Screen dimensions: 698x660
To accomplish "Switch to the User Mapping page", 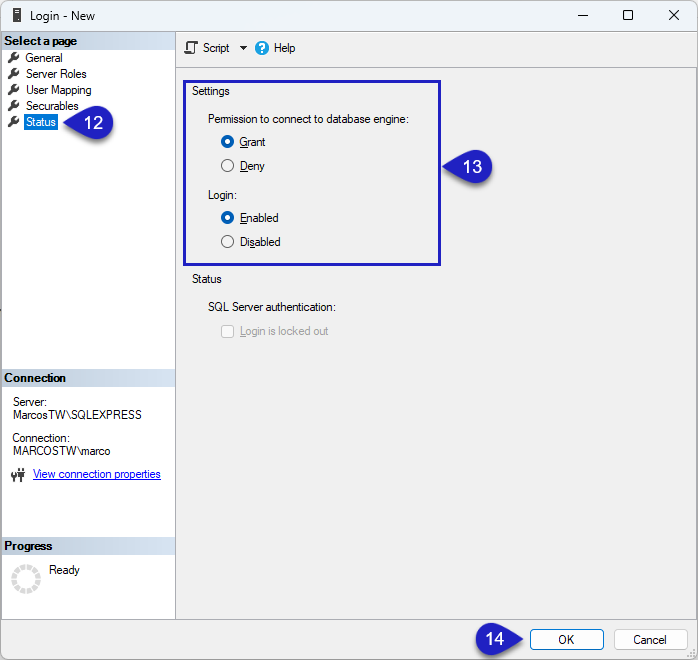I will pos(58,90).
